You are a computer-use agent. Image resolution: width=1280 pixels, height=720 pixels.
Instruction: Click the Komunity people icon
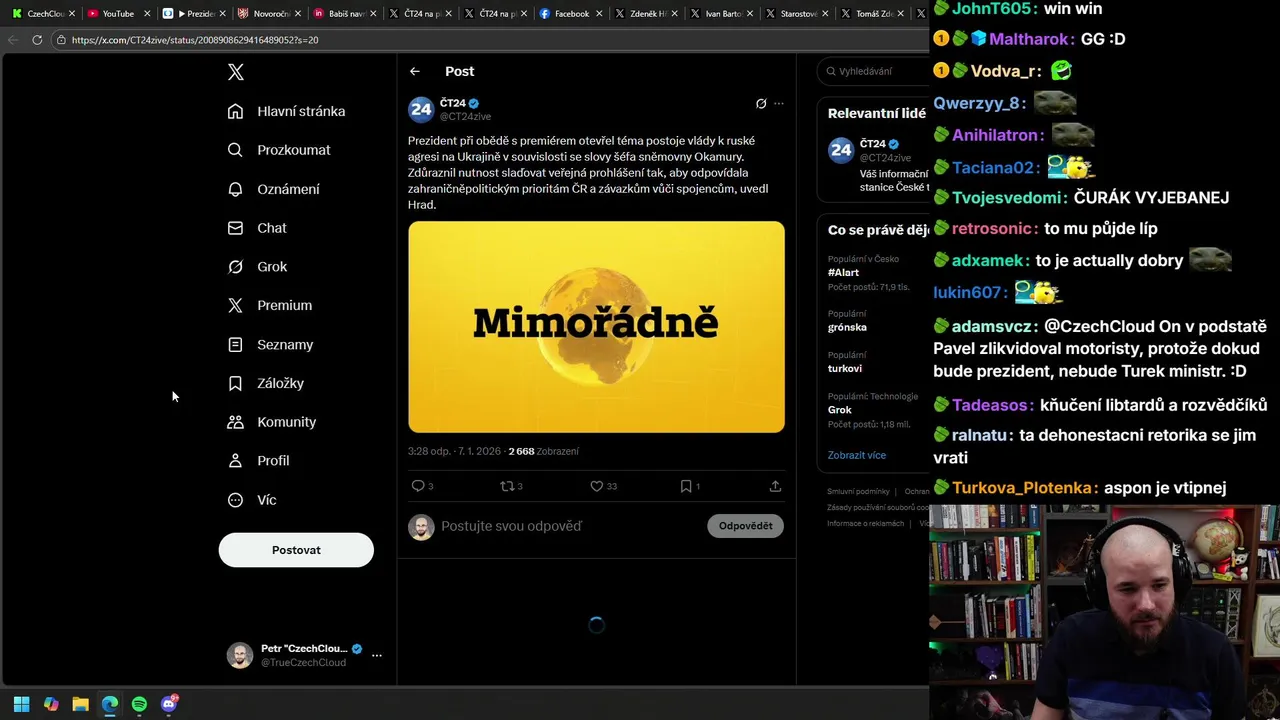235,422
